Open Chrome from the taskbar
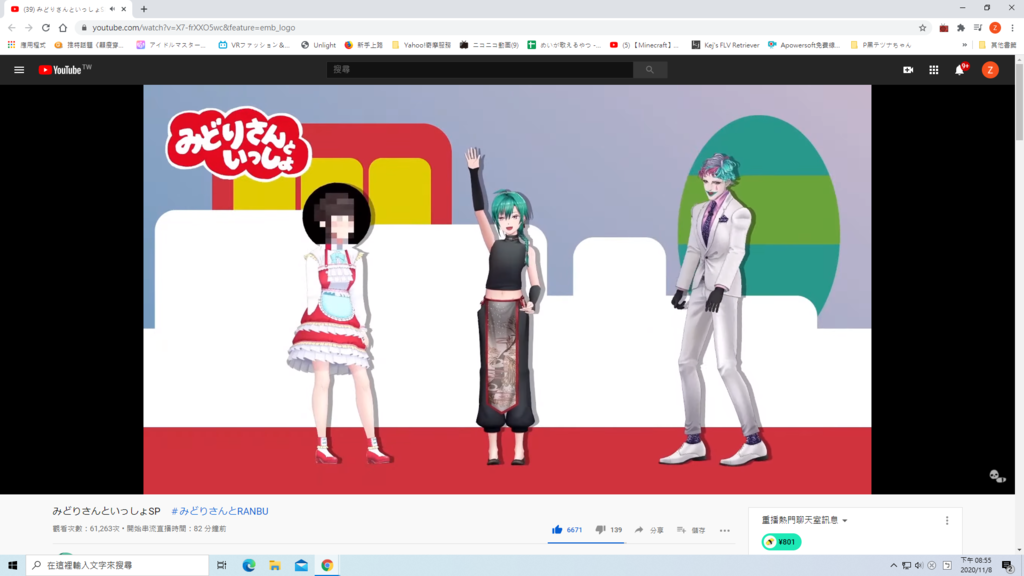Screen dimensions: 1024x576 (327, 566)
